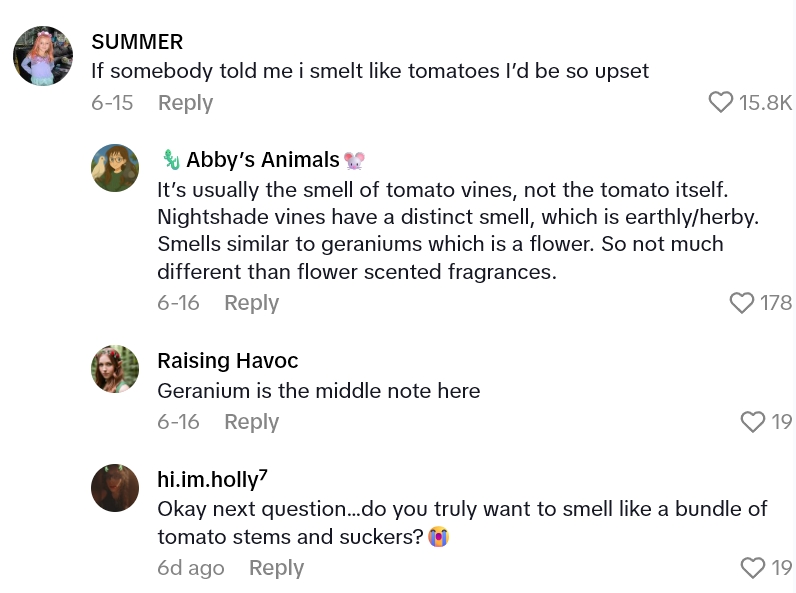Reply to hi.im.holly's comment
Image resolution: width=796 pixels, height=593 pixels.
point(276,568)
